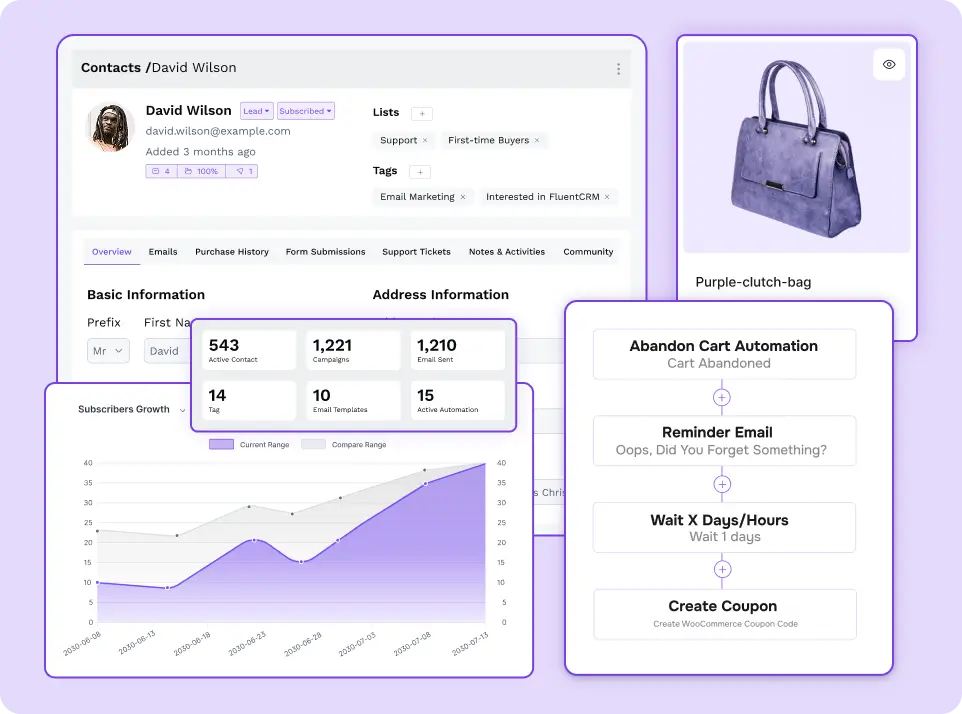
Task: Expand the Subscribers Growth chart dropdown
Action: pyautogui.click(x=182, y=410)
